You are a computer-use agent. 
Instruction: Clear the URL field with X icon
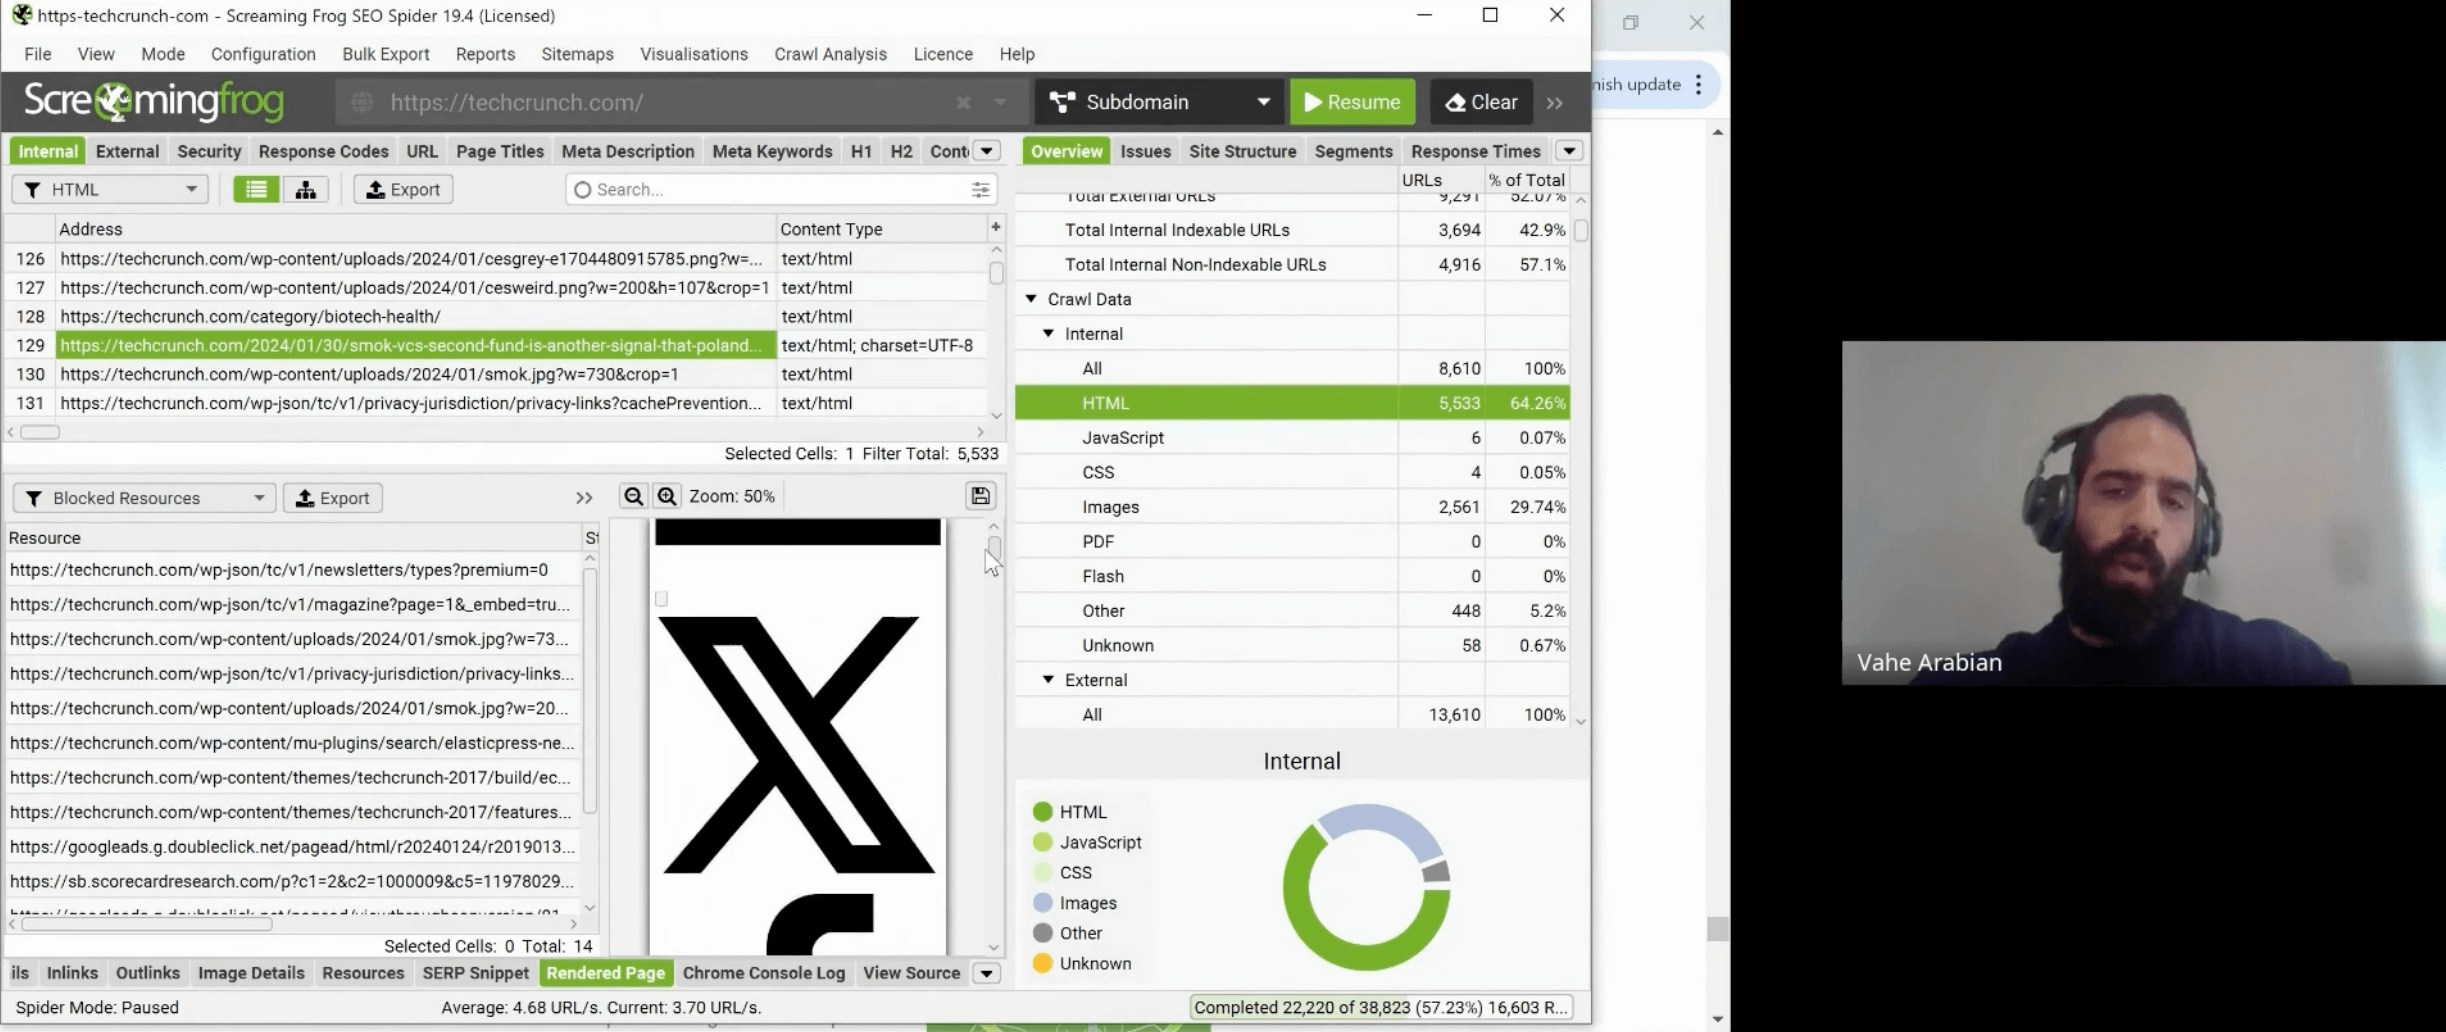click(x=963, y=103)
